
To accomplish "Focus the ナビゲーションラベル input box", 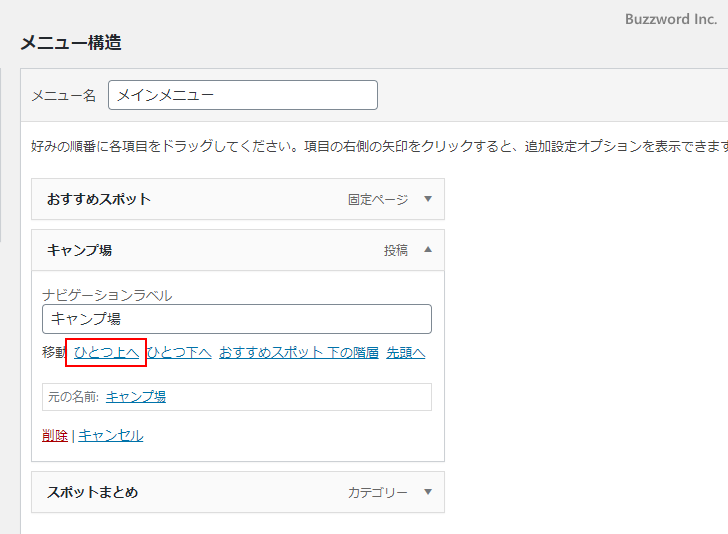I will pyautogui.click(x=236, y=319).
